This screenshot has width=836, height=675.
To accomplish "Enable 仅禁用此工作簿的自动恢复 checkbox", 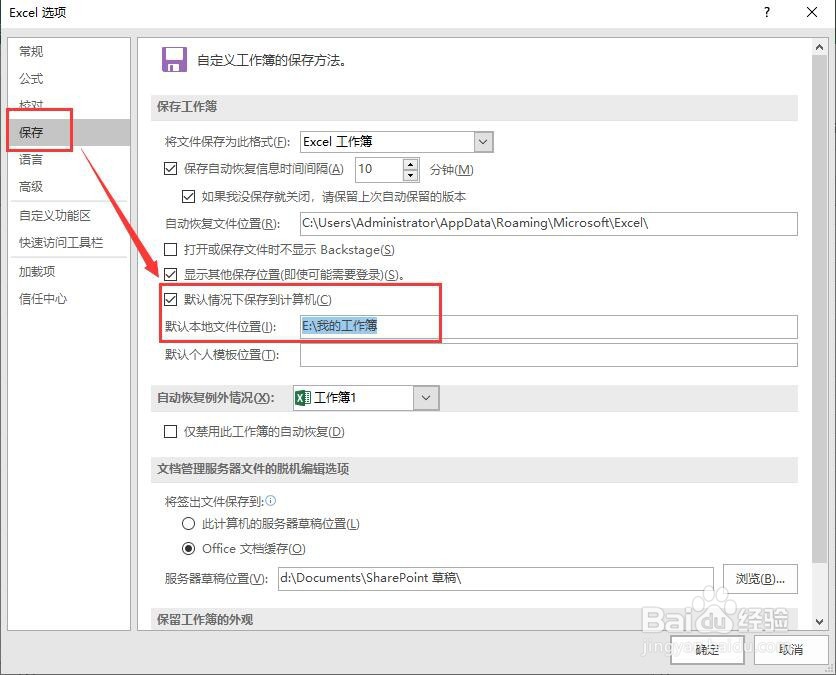I will coord(170,431).
